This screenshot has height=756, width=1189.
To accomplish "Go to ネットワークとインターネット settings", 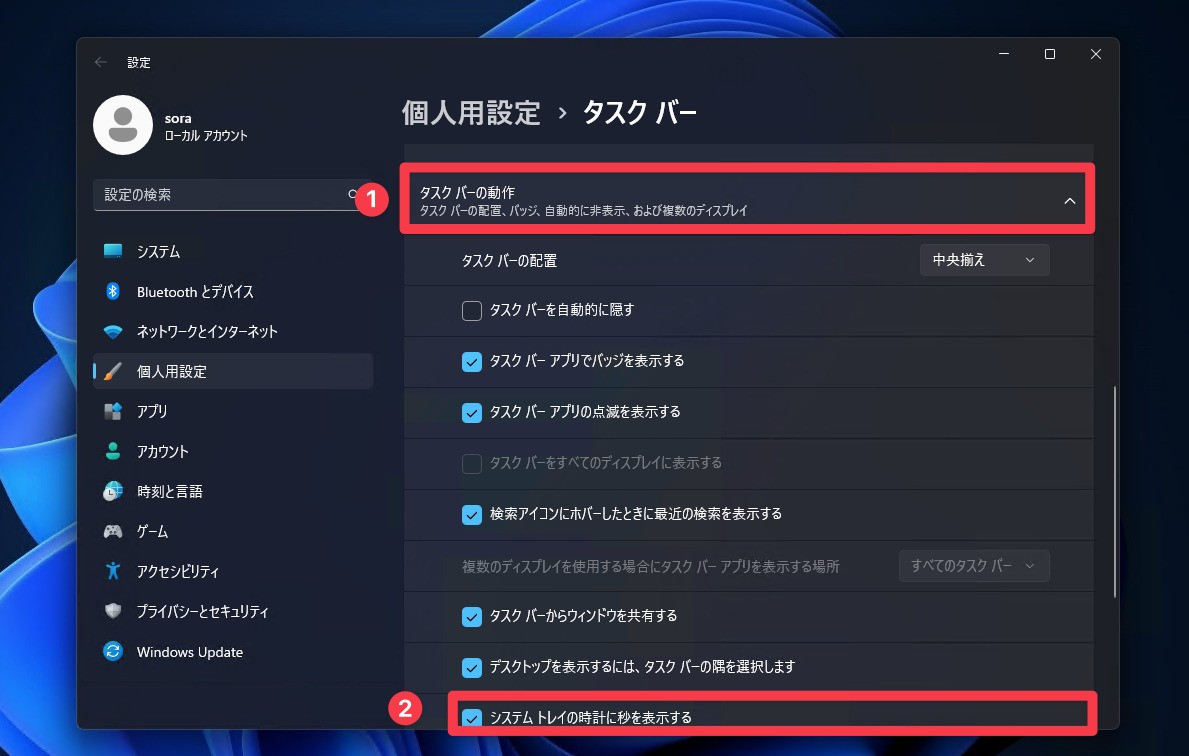I will click(233, 331).
